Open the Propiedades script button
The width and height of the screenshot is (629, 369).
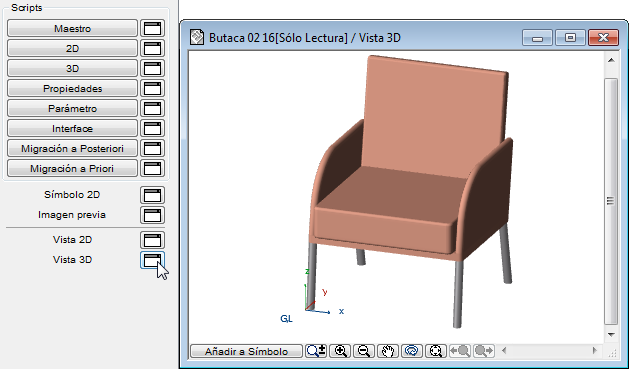click(73, 89)
